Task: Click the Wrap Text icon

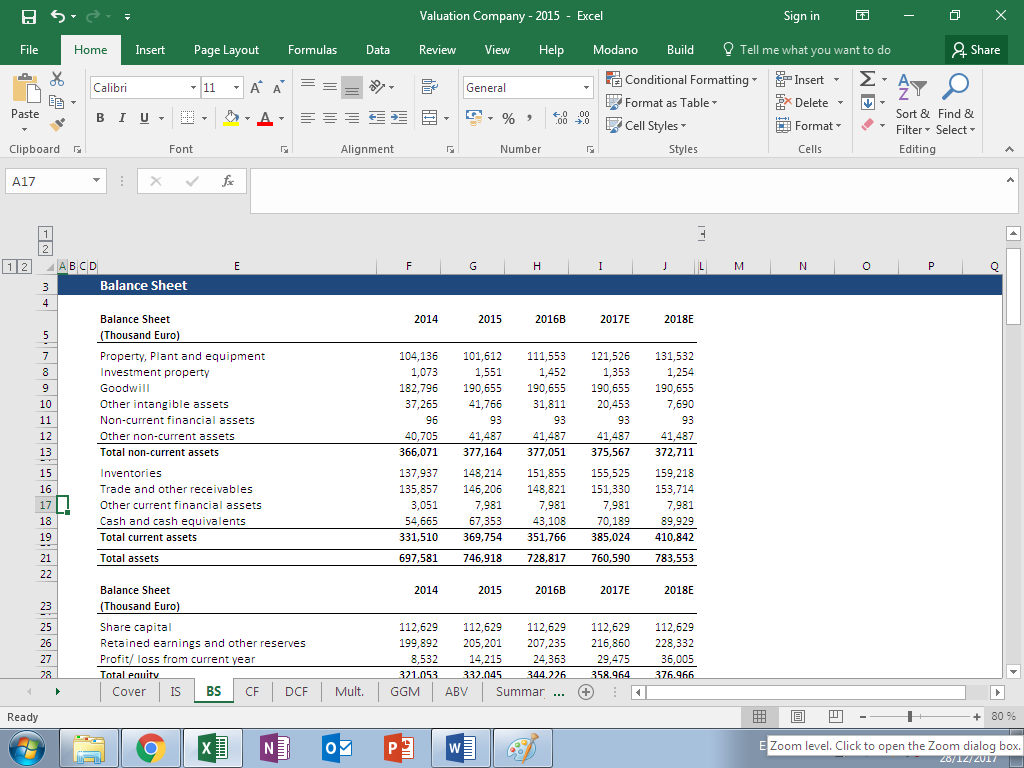Action: (430, 88)
